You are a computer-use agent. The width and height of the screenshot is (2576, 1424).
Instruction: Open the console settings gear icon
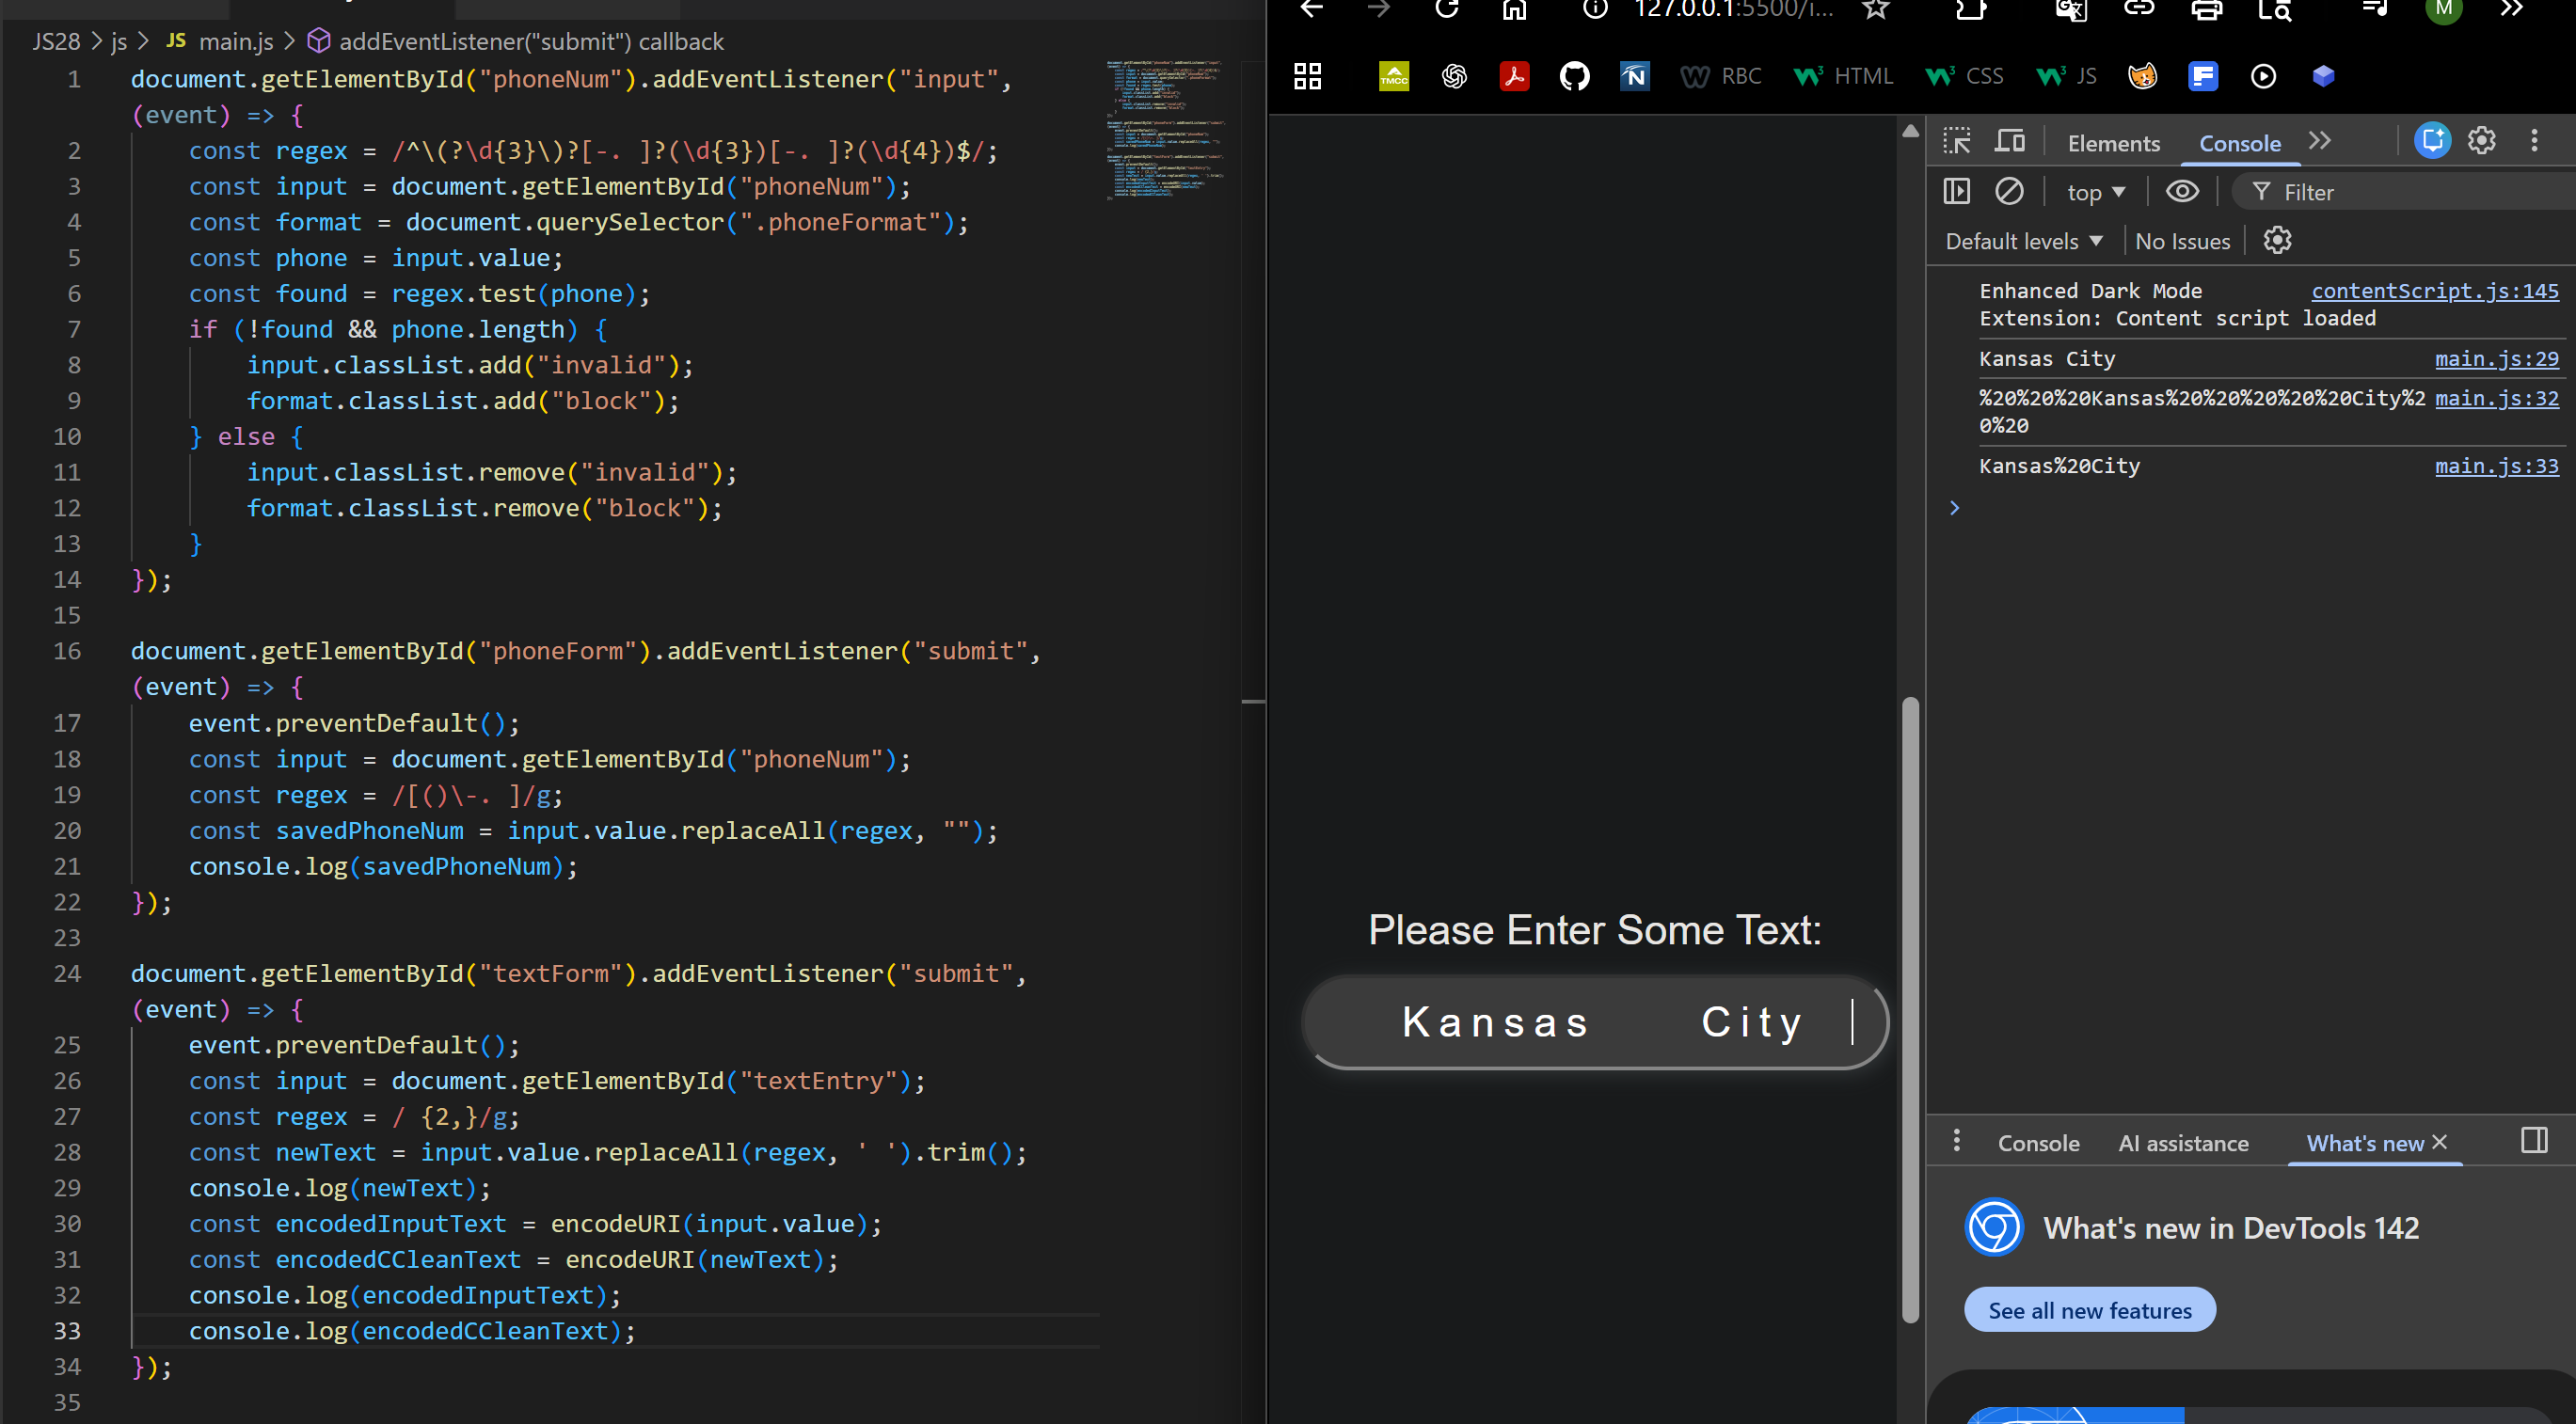click(x=2277, y=241)
